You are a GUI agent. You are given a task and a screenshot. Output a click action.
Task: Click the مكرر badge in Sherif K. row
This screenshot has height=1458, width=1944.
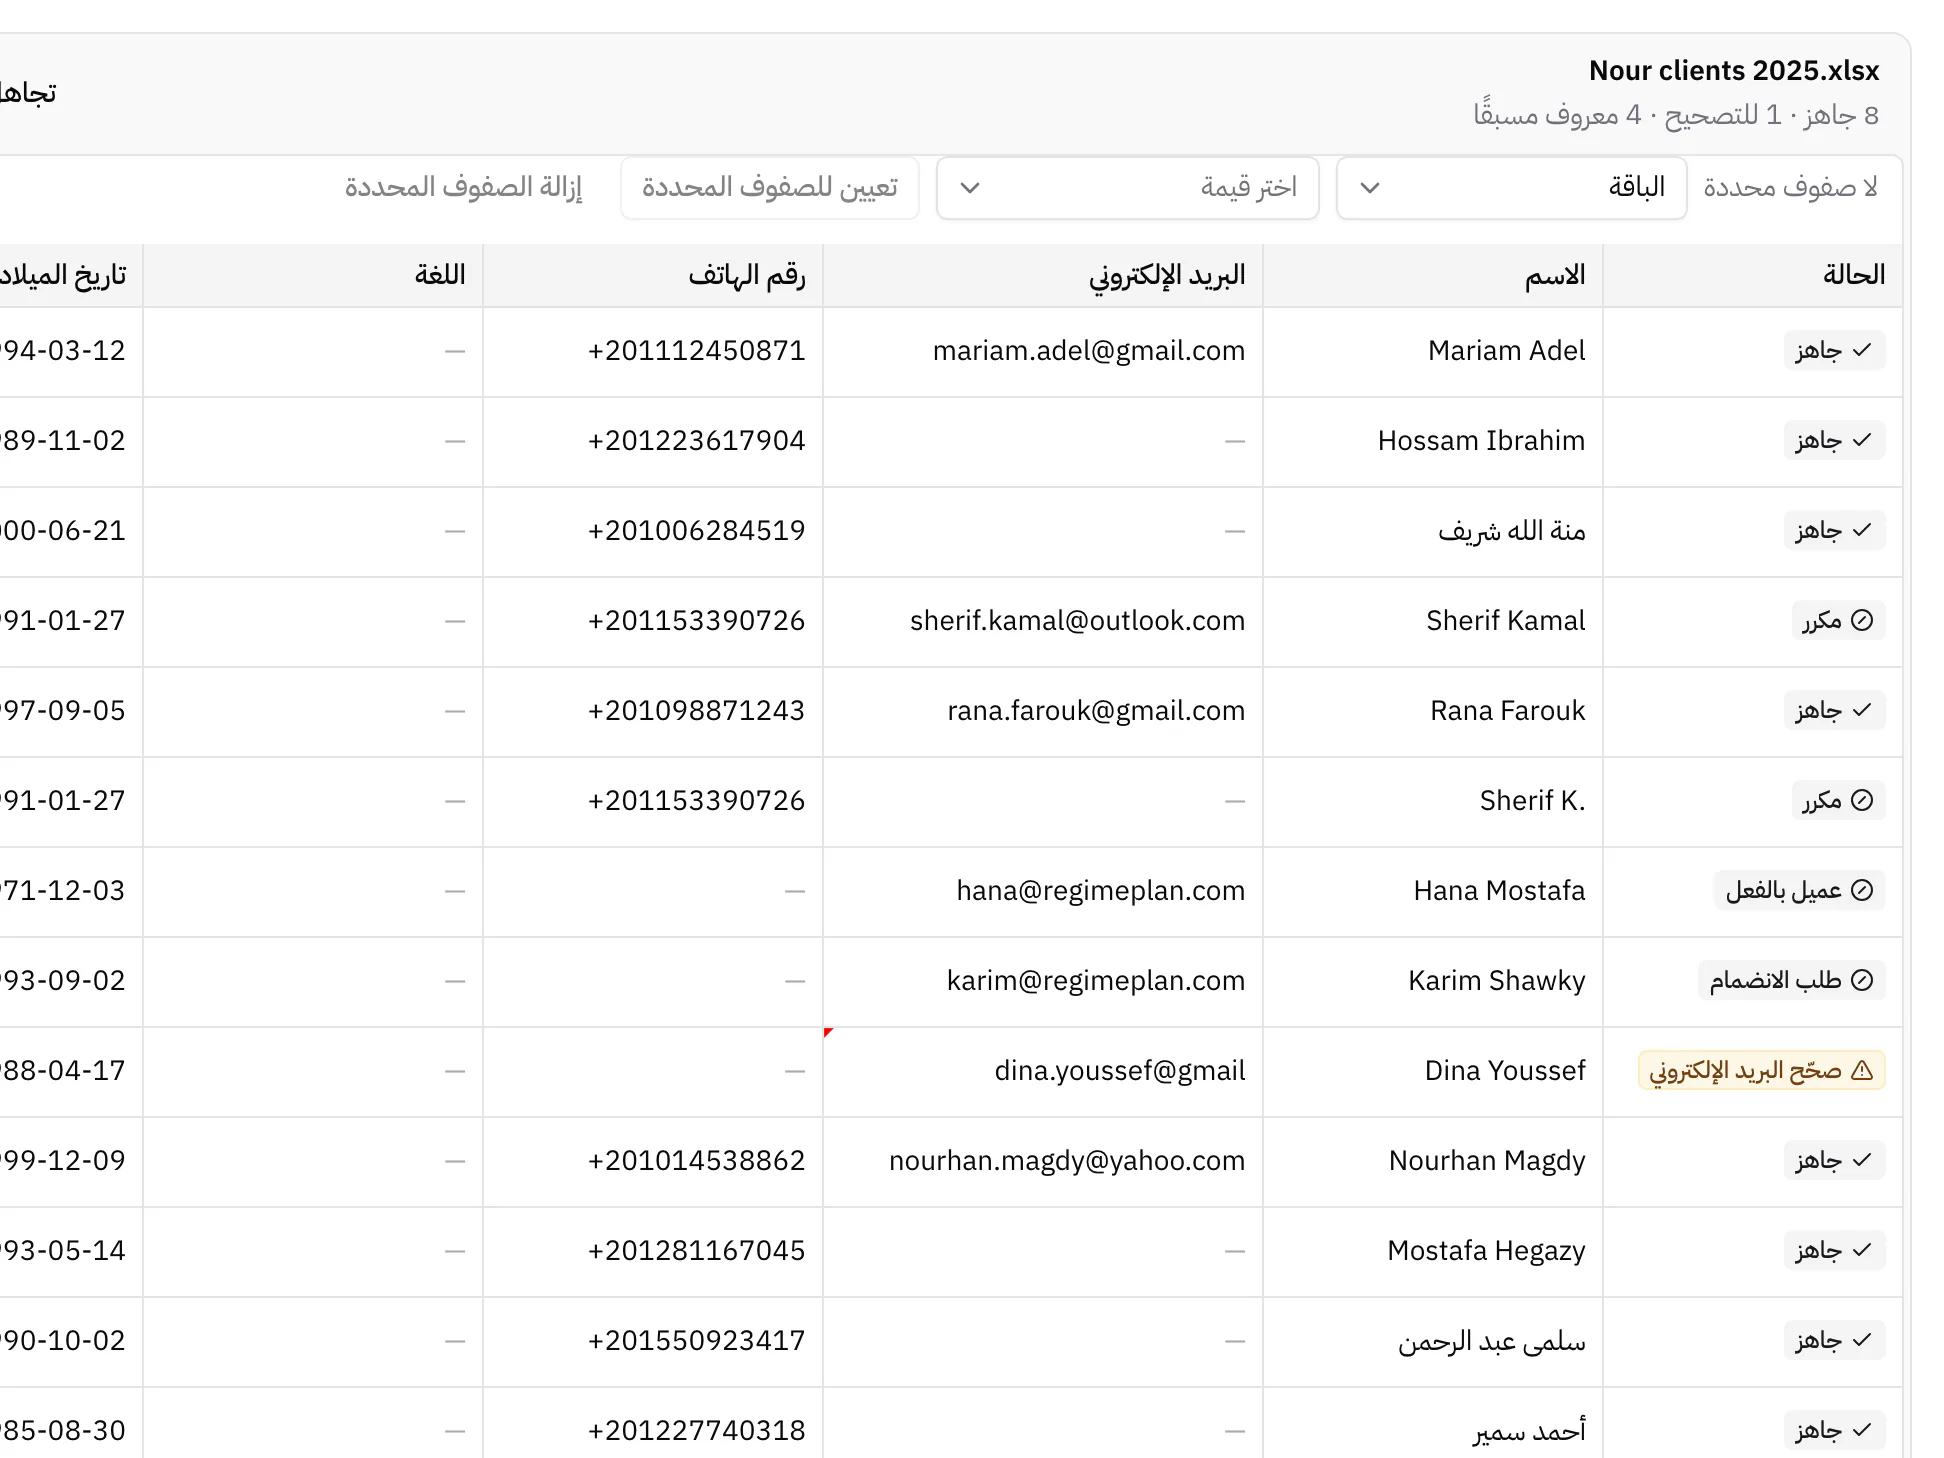pyautogui.click(x=1838, y=801)
